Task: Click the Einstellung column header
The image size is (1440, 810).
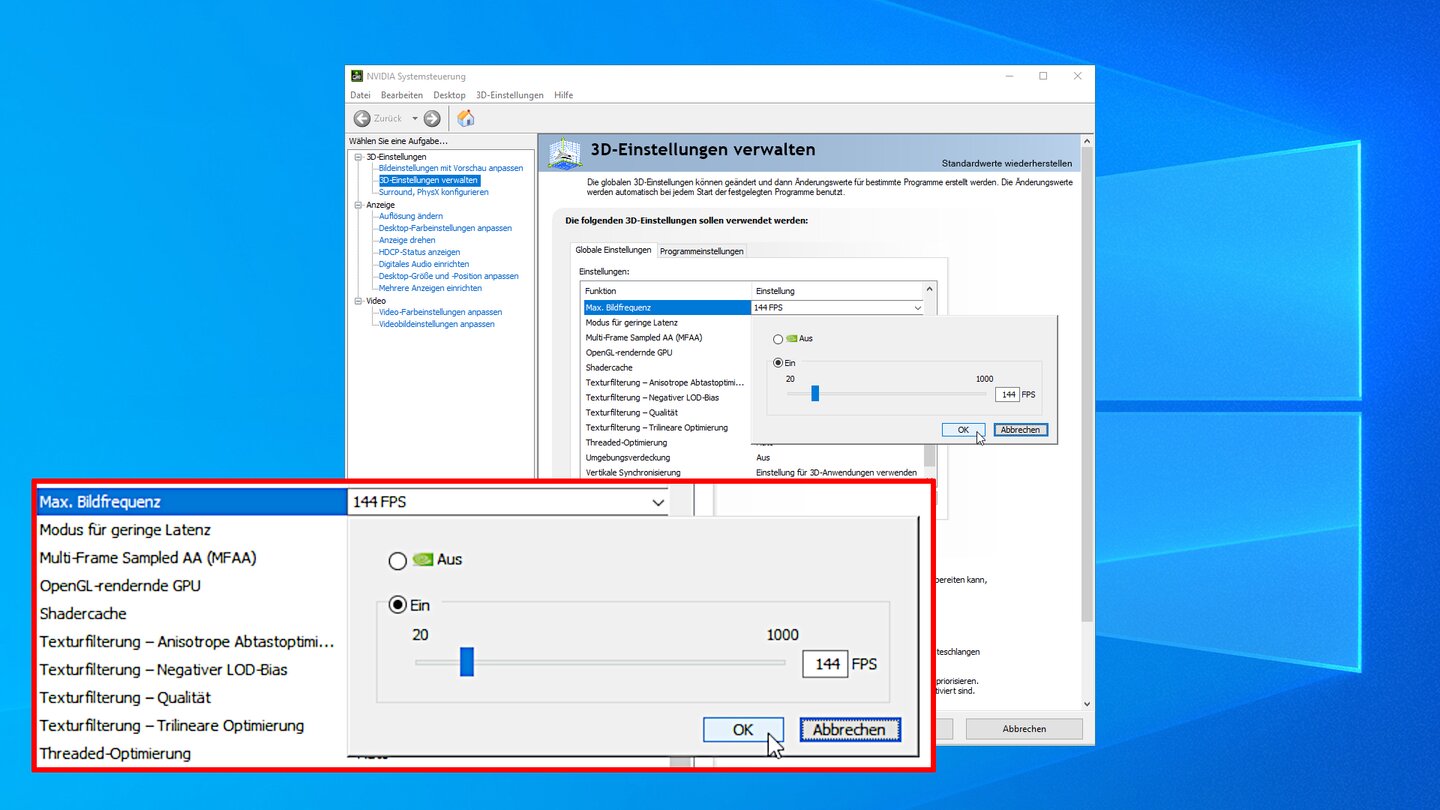Action: tap(838, 291)
